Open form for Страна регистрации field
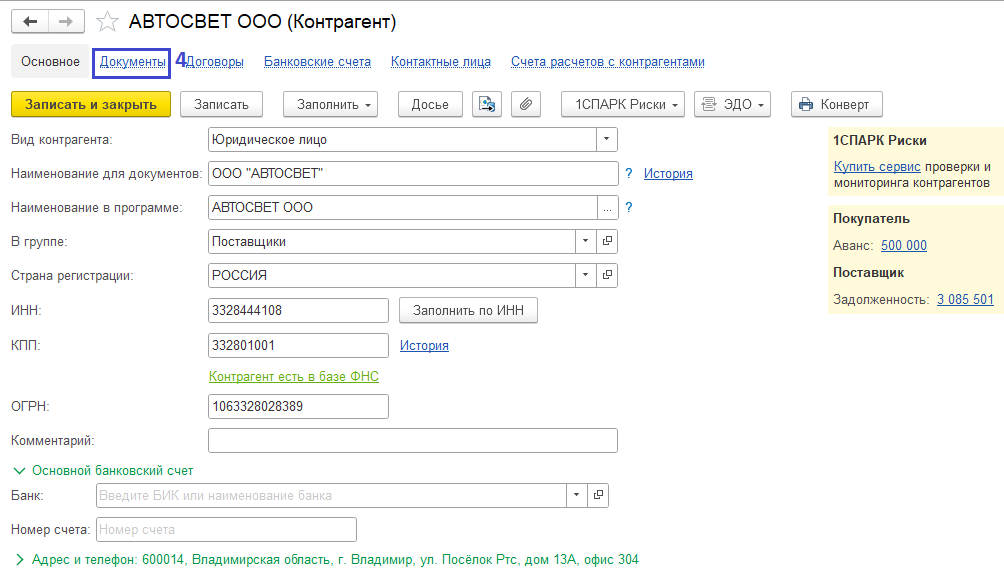Viewport: 1004px width, 576px height. click(x=607, y=275)
